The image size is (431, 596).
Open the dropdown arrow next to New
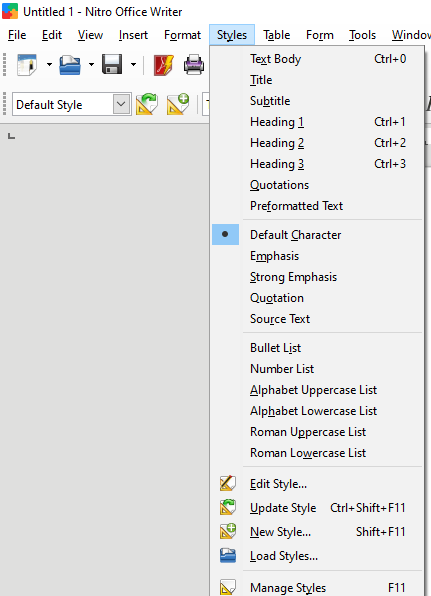(49, 65)
